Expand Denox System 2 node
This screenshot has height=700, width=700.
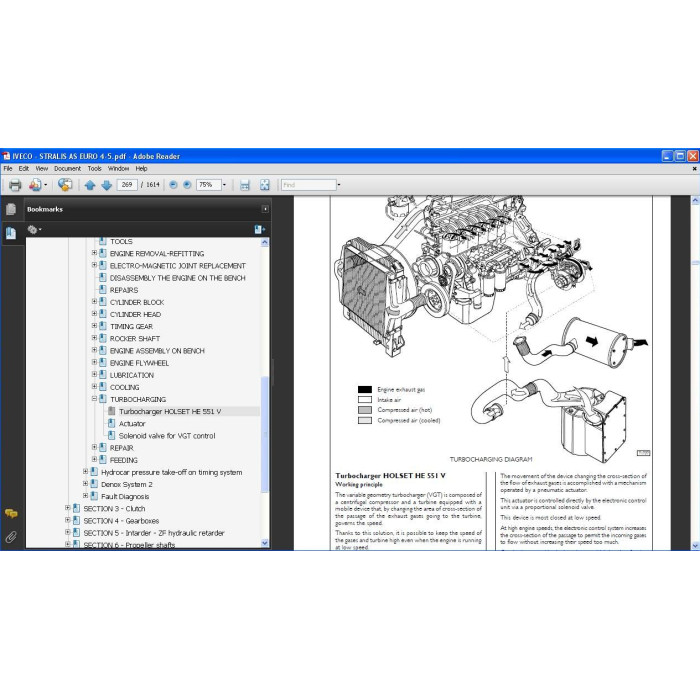[x=85, y=483]
